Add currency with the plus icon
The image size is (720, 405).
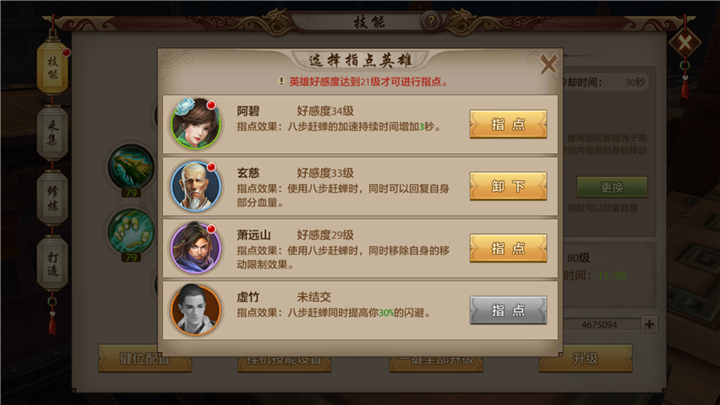point(649,324)
